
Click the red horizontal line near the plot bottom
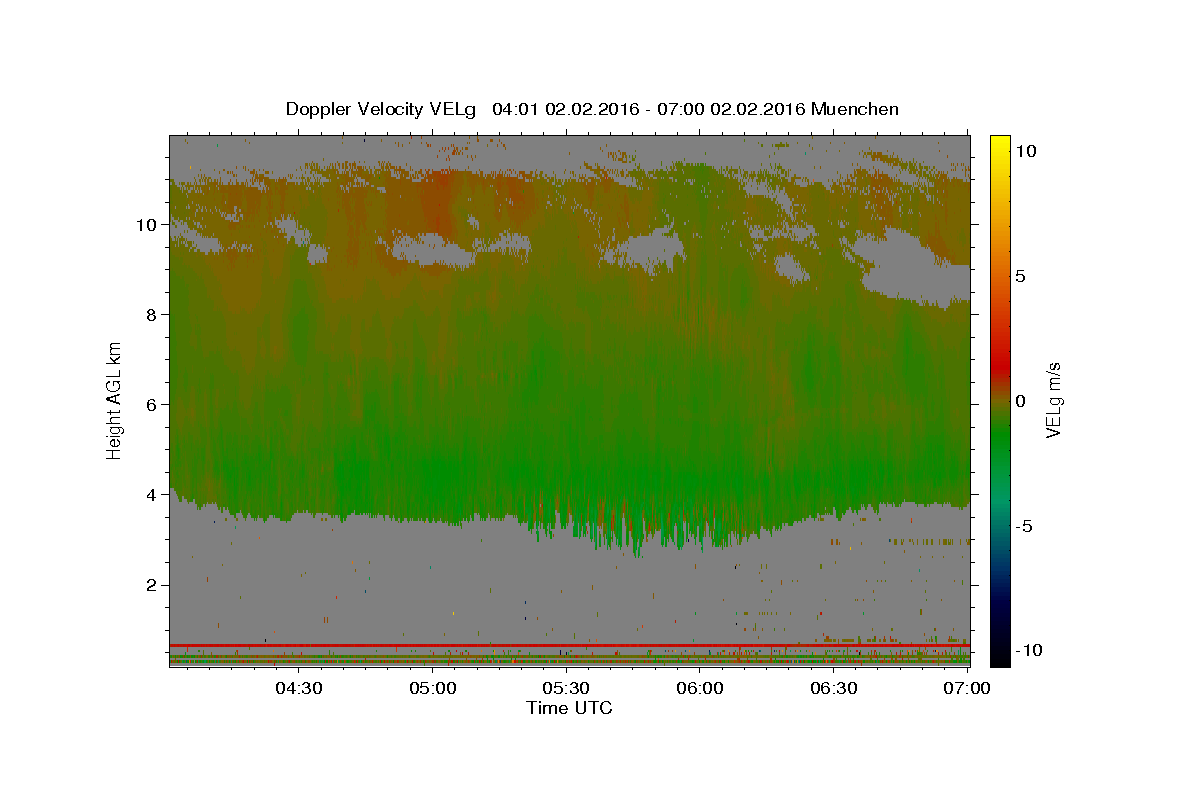(569, 645)
